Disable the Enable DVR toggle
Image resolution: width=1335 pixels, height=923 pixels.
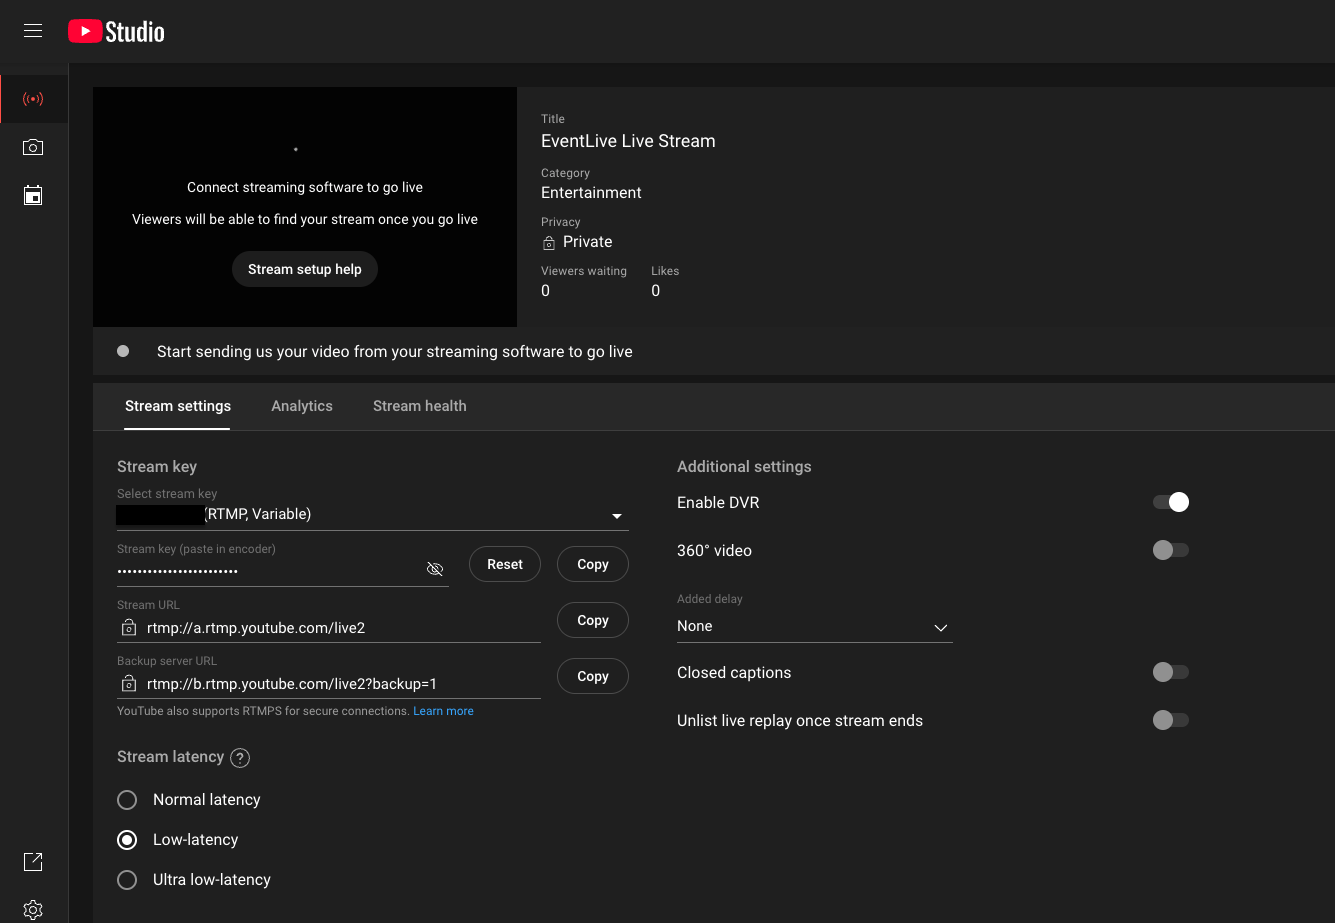tap(1171, 502)
